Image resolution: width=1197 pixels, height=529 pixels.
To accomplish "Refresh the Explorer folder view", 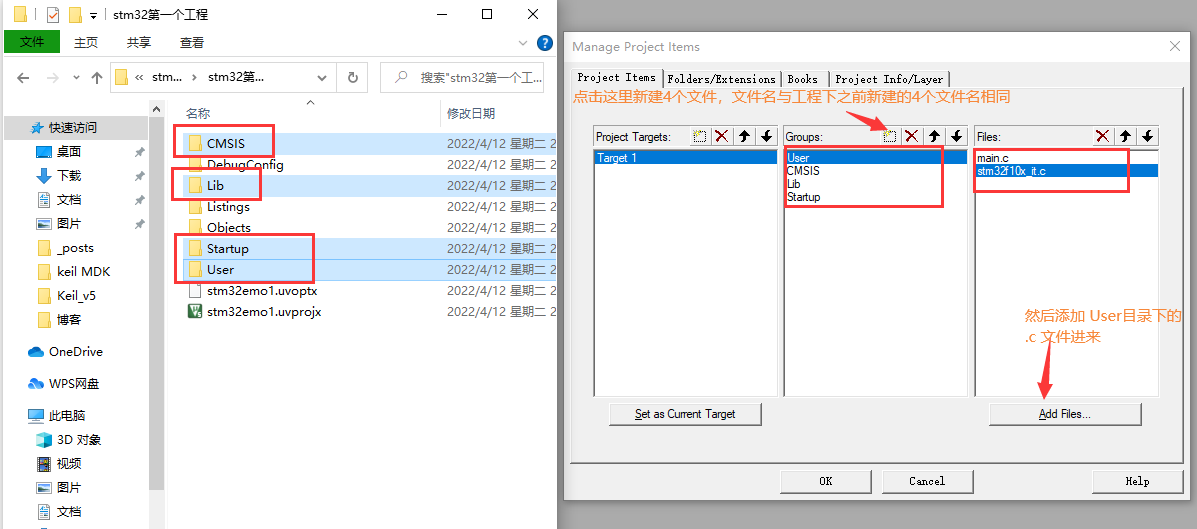I will (x=352, y=77).
